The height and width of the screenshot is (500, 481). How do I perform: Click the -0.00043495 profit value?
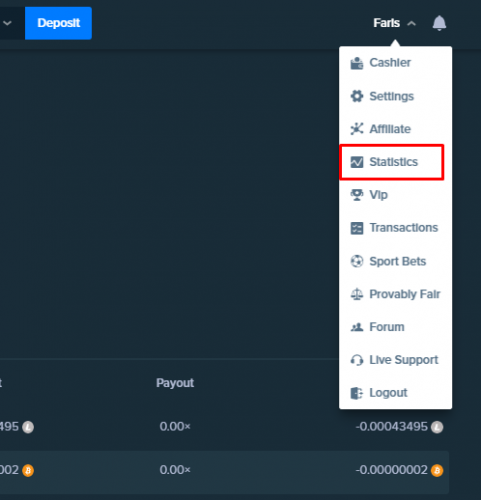pos(392,427)
